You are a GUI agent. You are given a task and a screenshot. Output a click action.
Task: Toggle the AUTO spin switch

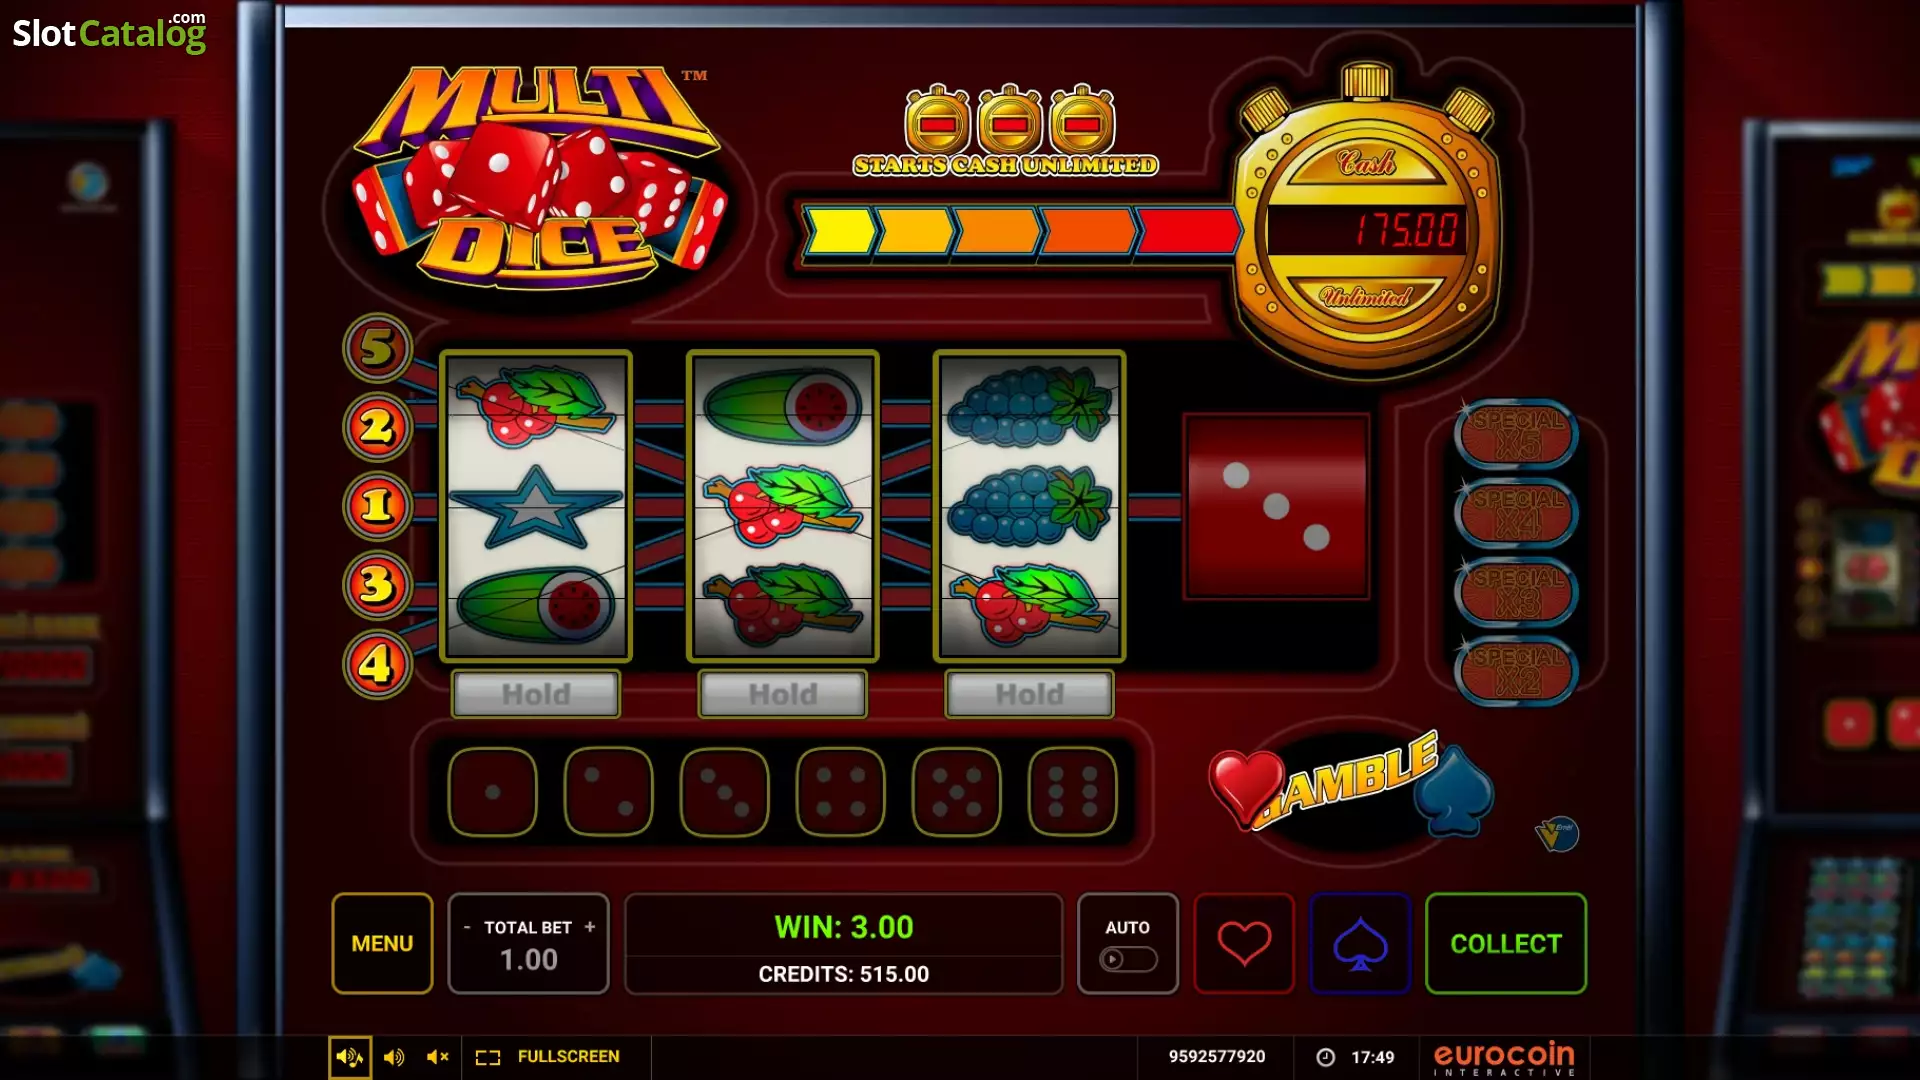point(1128,959)
